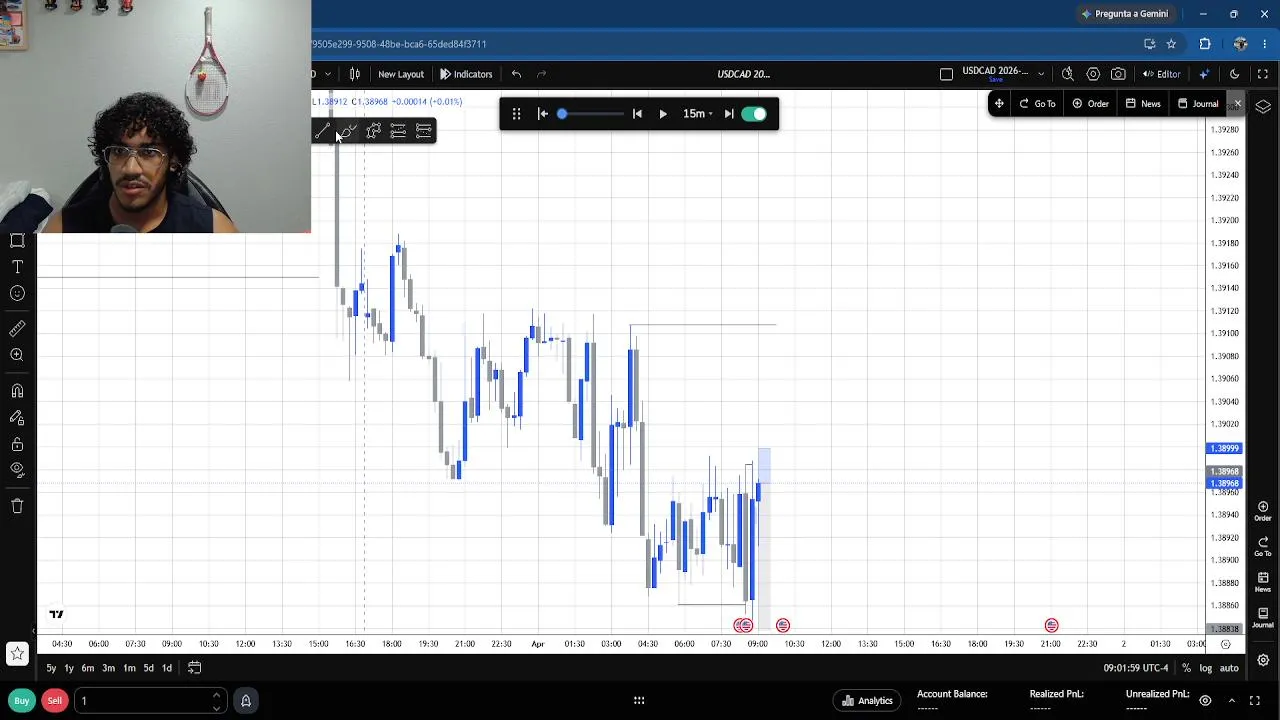Open News in the right sidebar
The width and height of the screenshot is (1280, 720).
[1263, 582]
